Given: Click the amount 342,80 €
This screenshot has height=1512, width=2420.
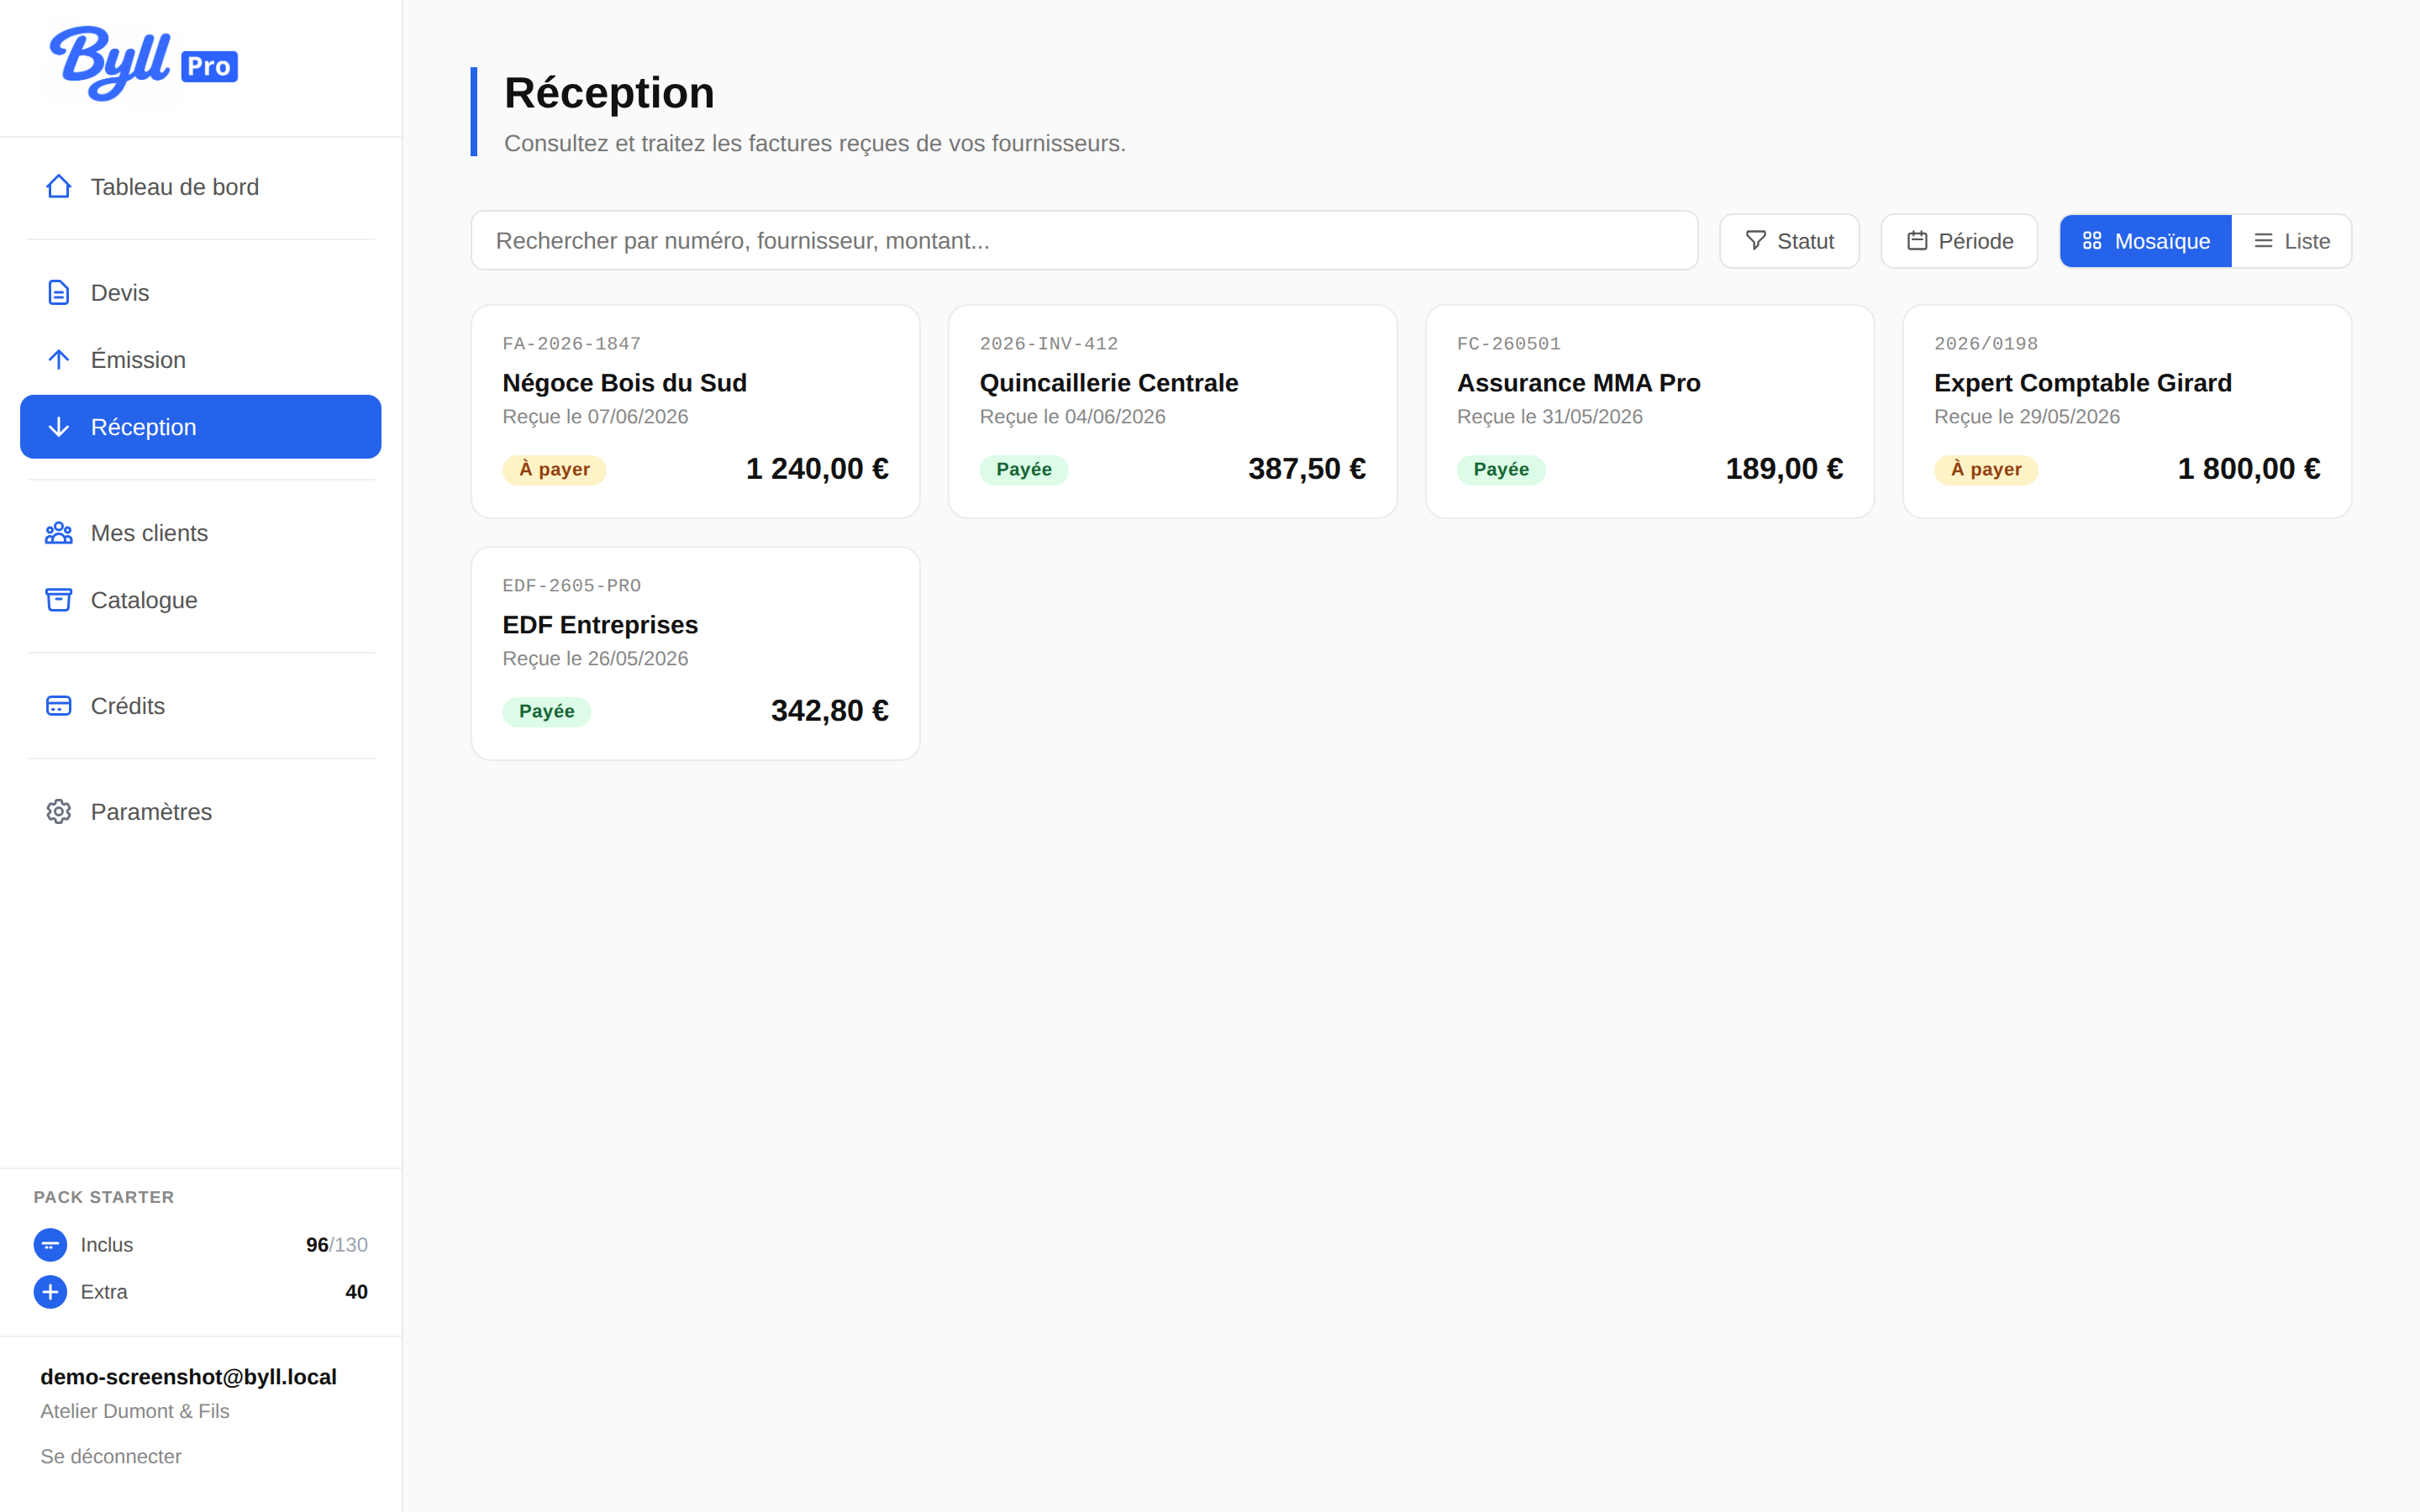Looking at the screenshot, I should [829, 711].
